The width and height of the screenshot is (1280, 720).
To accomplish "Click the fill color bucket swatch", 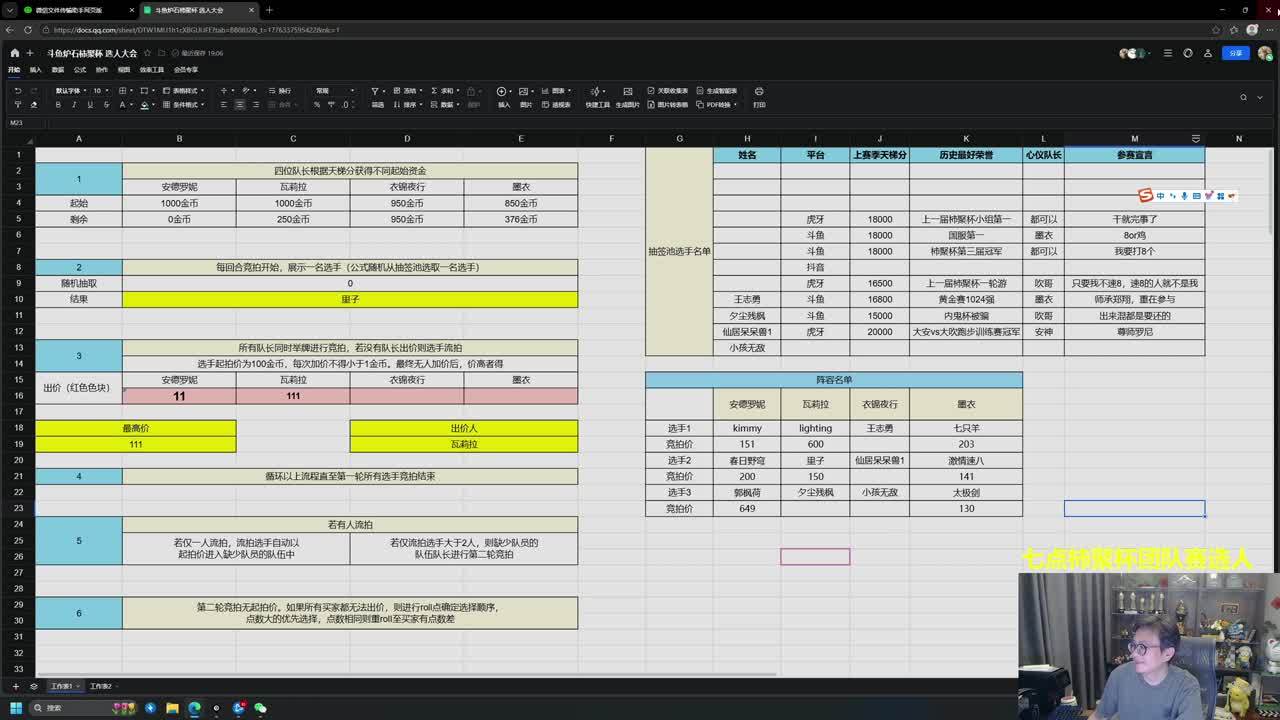I will [144, 105].
